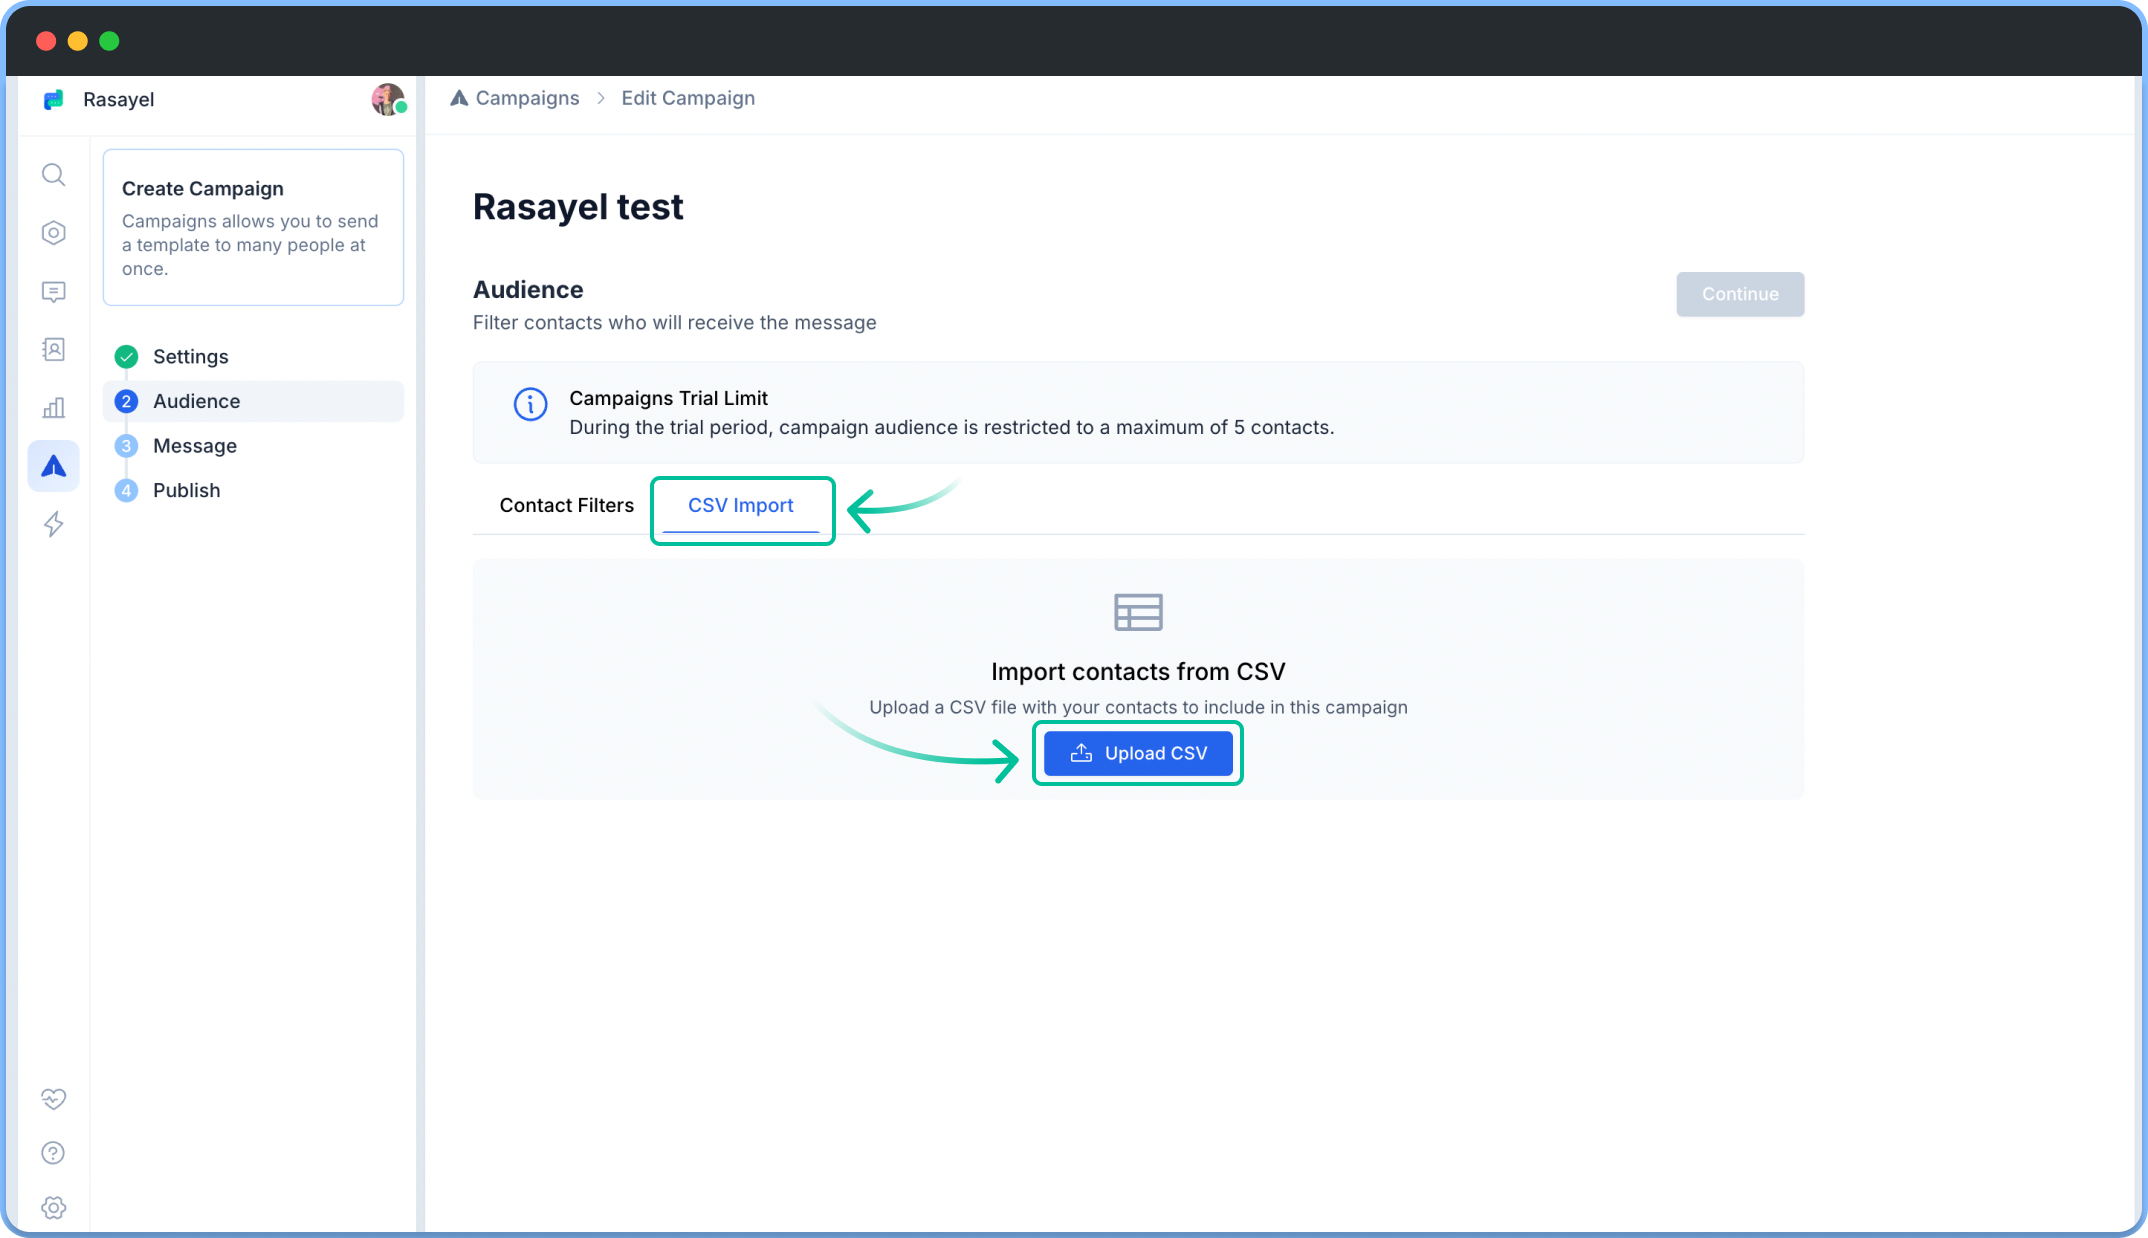Click the Campaigns breadcrumb link
Screen dimensions: 2148x1238
(526, 98)
